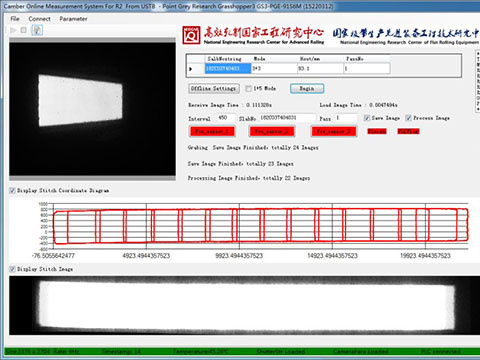
Task: Toggle the Process Image checkbox
Action: pos(408,118)
